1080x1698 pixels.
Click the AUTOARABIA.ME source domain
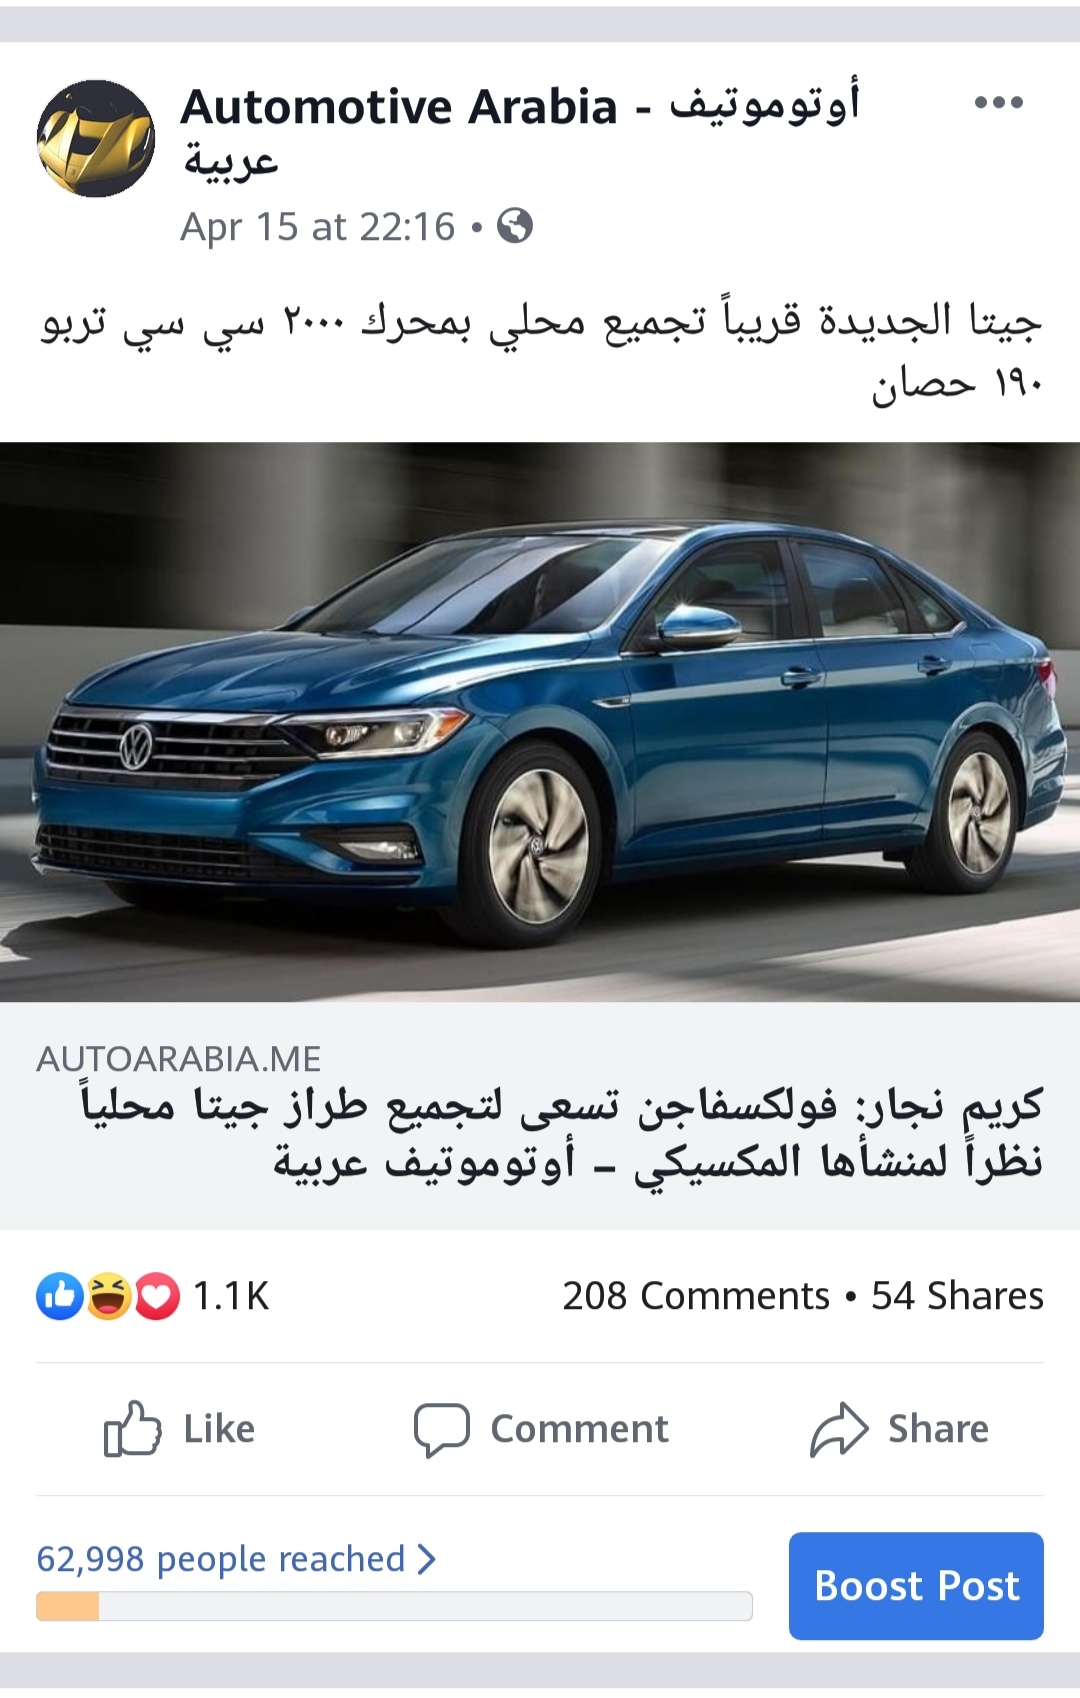click(179, 1059)
